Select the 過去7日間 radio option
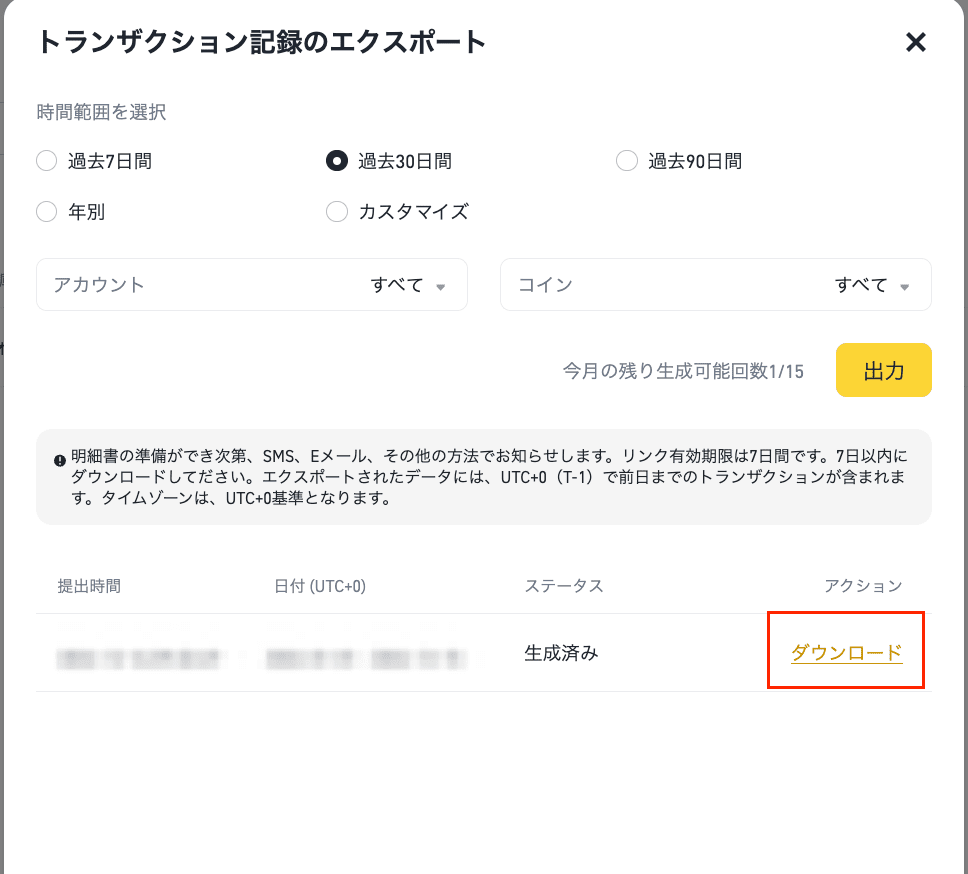 [x=47, y=161]
